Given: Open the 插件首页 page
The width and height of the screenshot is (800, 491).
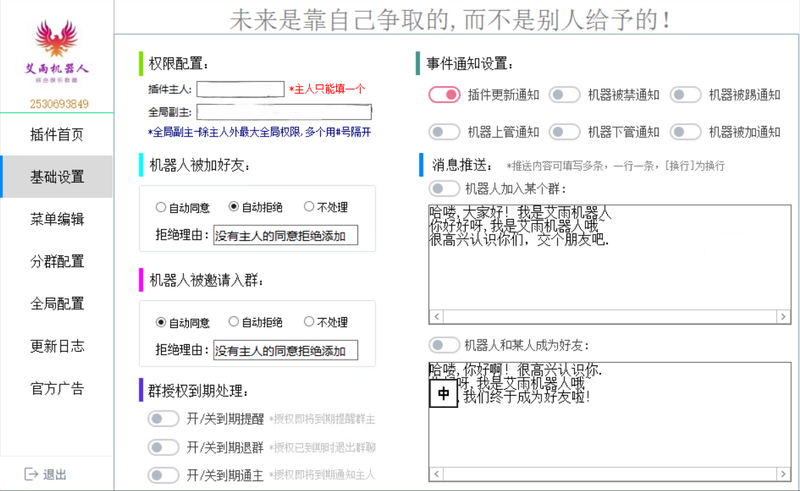Looking at the screenshot, I should pos(57,135).
